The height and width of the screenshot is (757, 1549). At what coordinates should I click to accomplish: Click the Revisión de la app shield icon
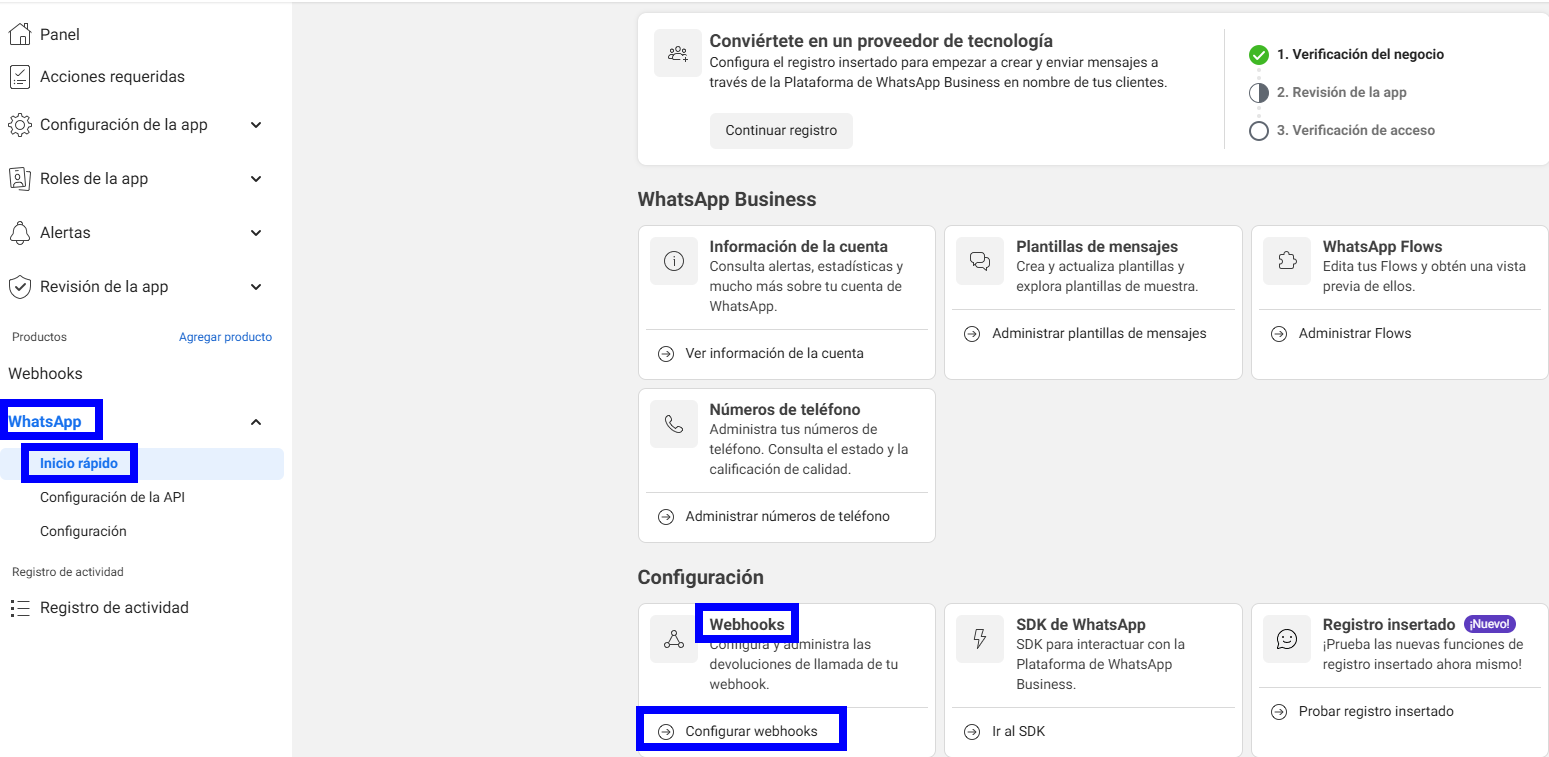coord(20,287)
